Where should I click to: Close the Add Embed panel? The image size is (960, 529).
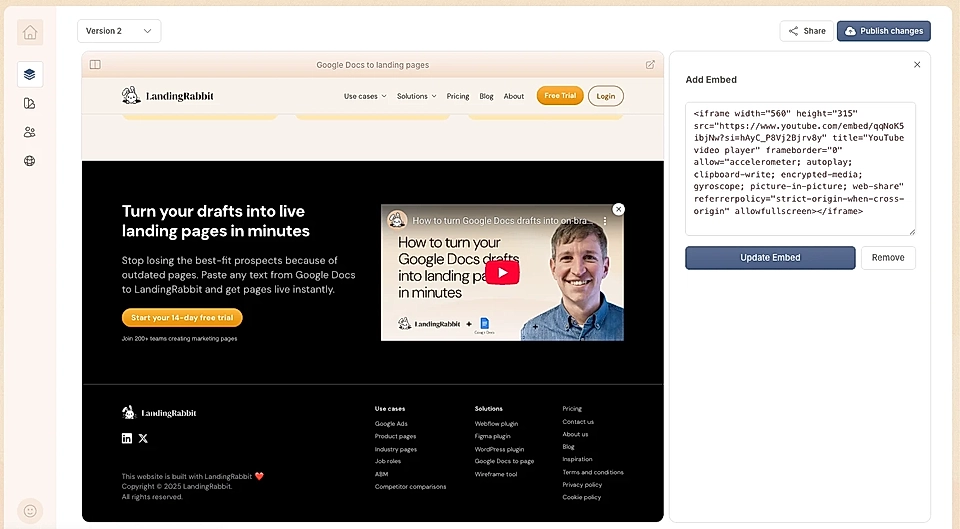coord(917,65)
